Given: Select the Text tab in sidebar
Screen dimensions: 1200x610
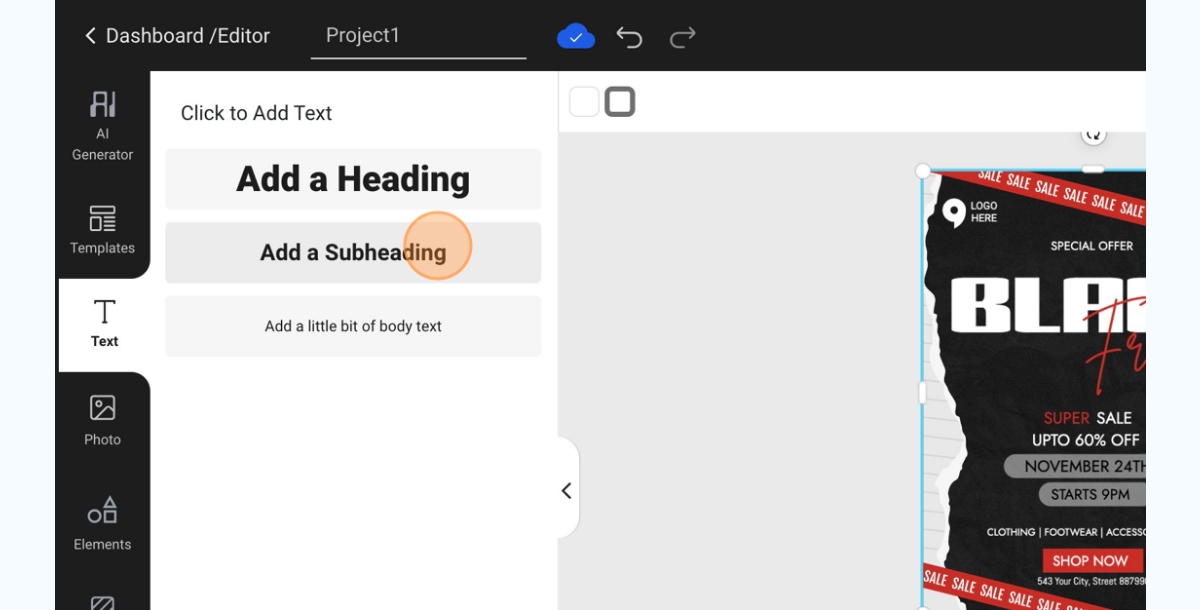Looking at the screenshot, I should click(104, 323).
